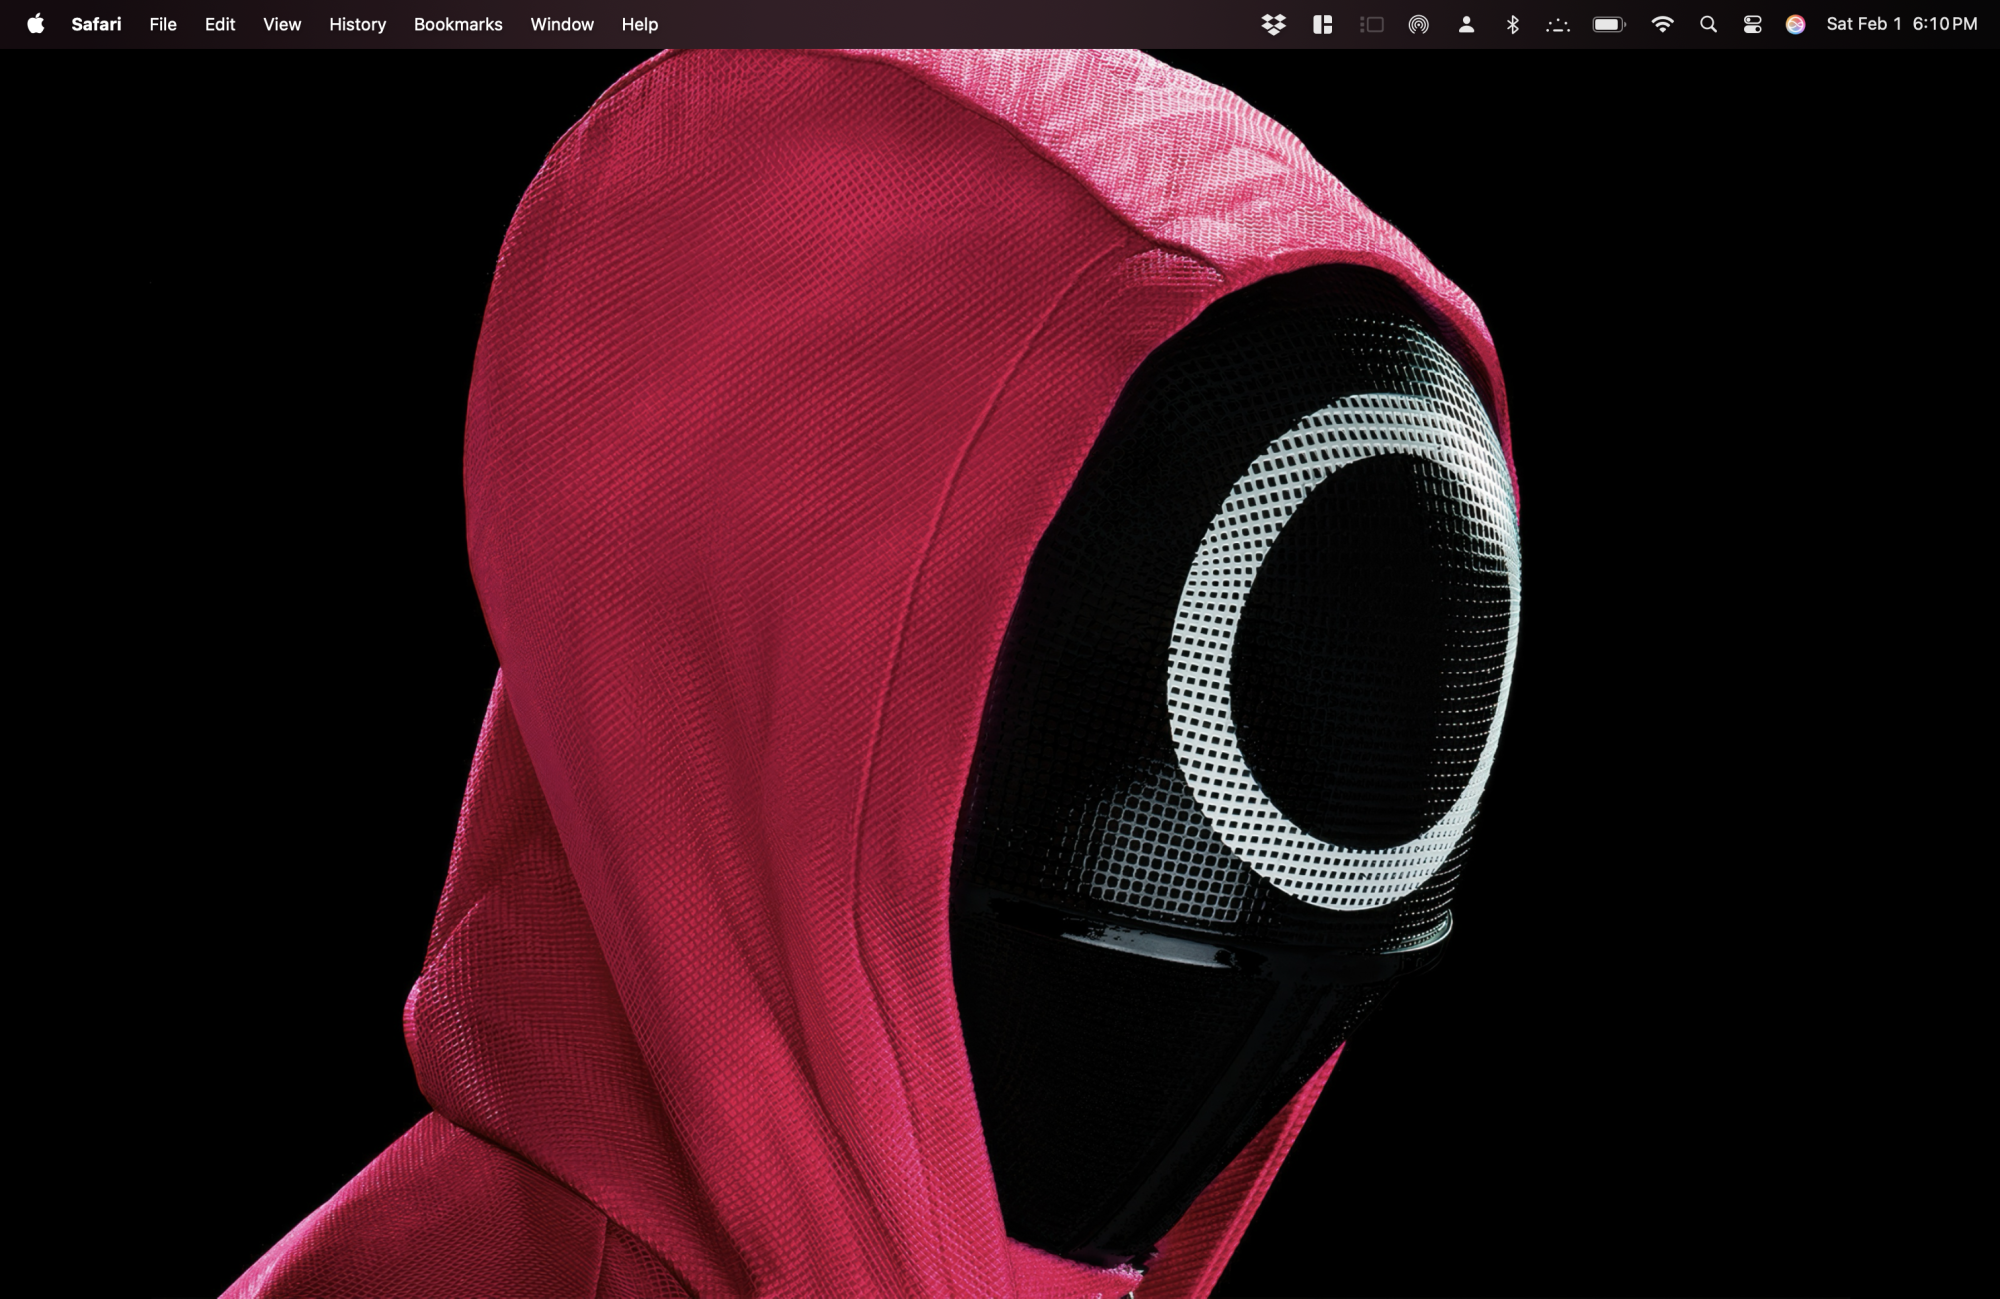Open the Bluetooth status menu
Image resolution: width=2000 pixels, height=1299 pixels.
pyautogui.click(x=1512, y=23)
